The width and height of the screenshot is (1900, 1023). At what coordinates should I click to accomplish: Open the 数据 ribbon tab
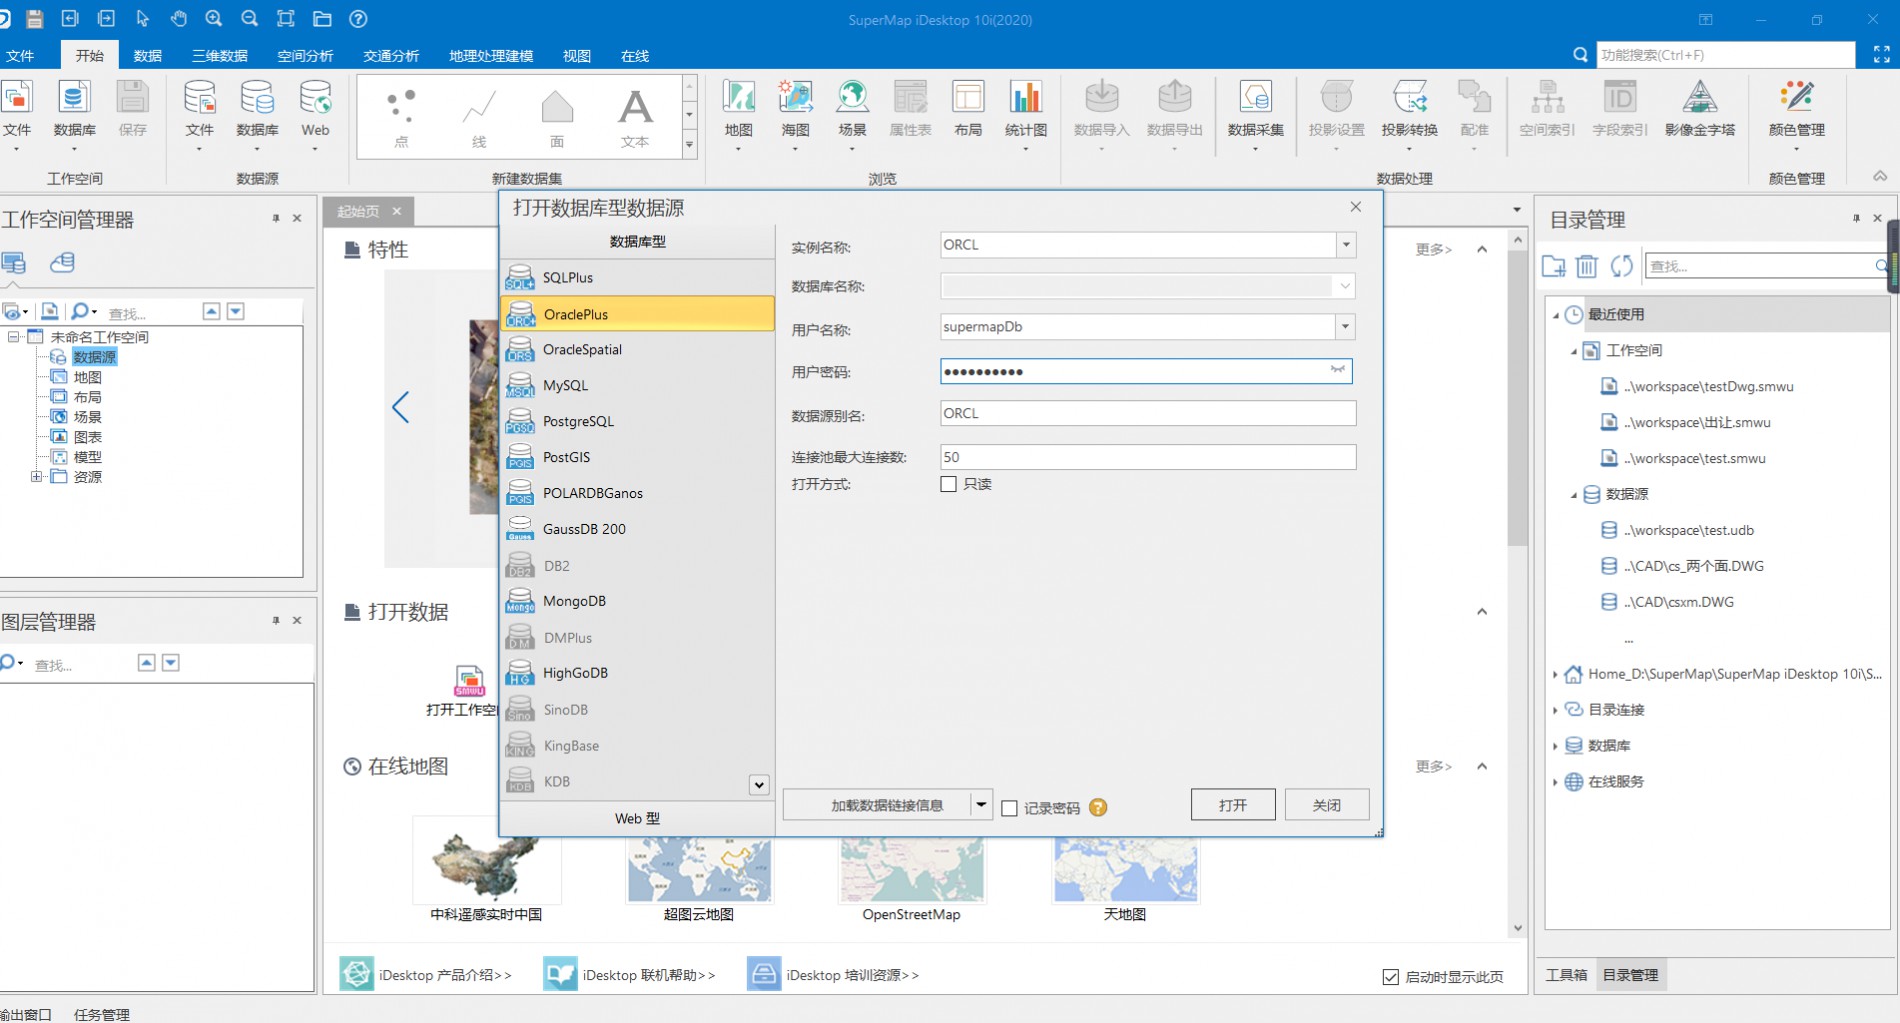[148, 56]
